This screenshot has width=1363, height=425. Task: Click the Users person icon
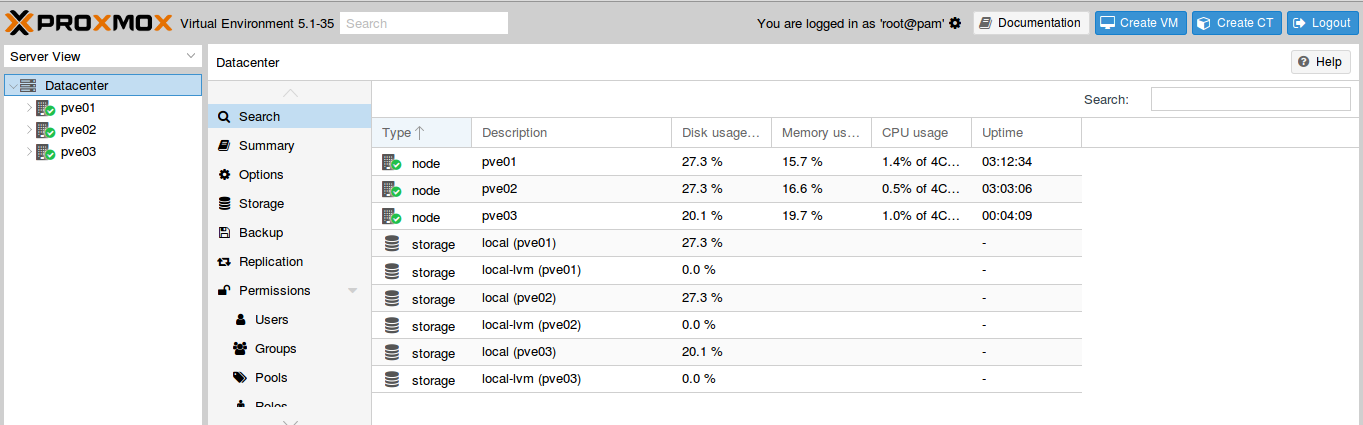[x=240, y=320]
